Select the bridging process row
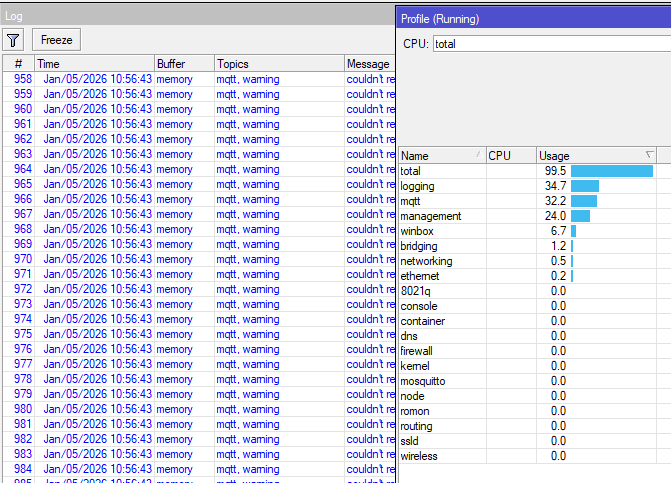This screenshot has width=671, height=483. tap(535, 246)
